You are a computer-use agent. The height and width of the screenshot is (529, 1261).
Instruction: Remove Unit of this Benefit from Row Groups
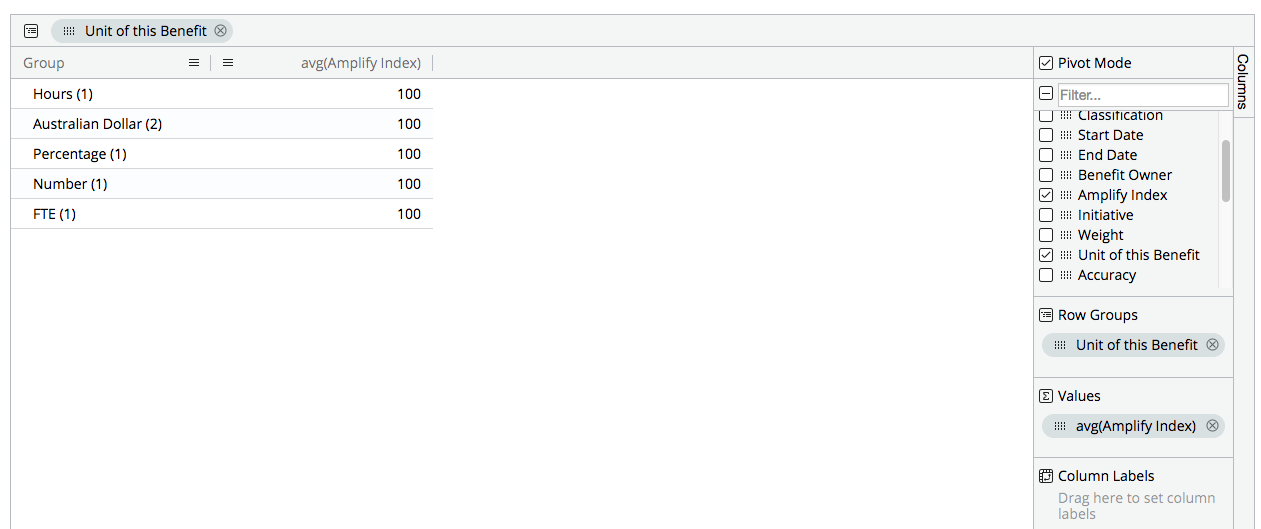[1212, 345]
